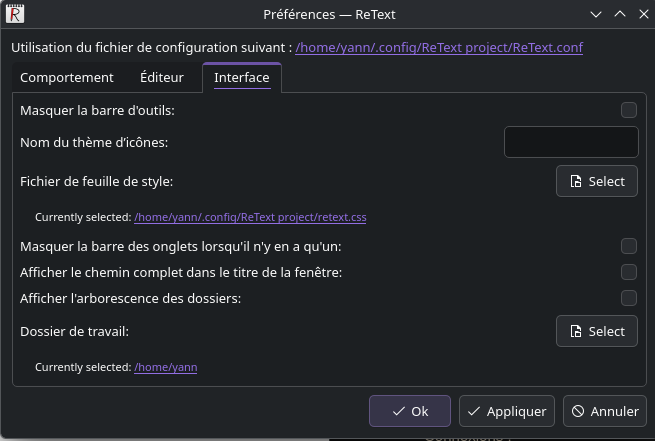Screen dimensions: 655x441
Task: Minimize the Préférences window
Action: 596,15
